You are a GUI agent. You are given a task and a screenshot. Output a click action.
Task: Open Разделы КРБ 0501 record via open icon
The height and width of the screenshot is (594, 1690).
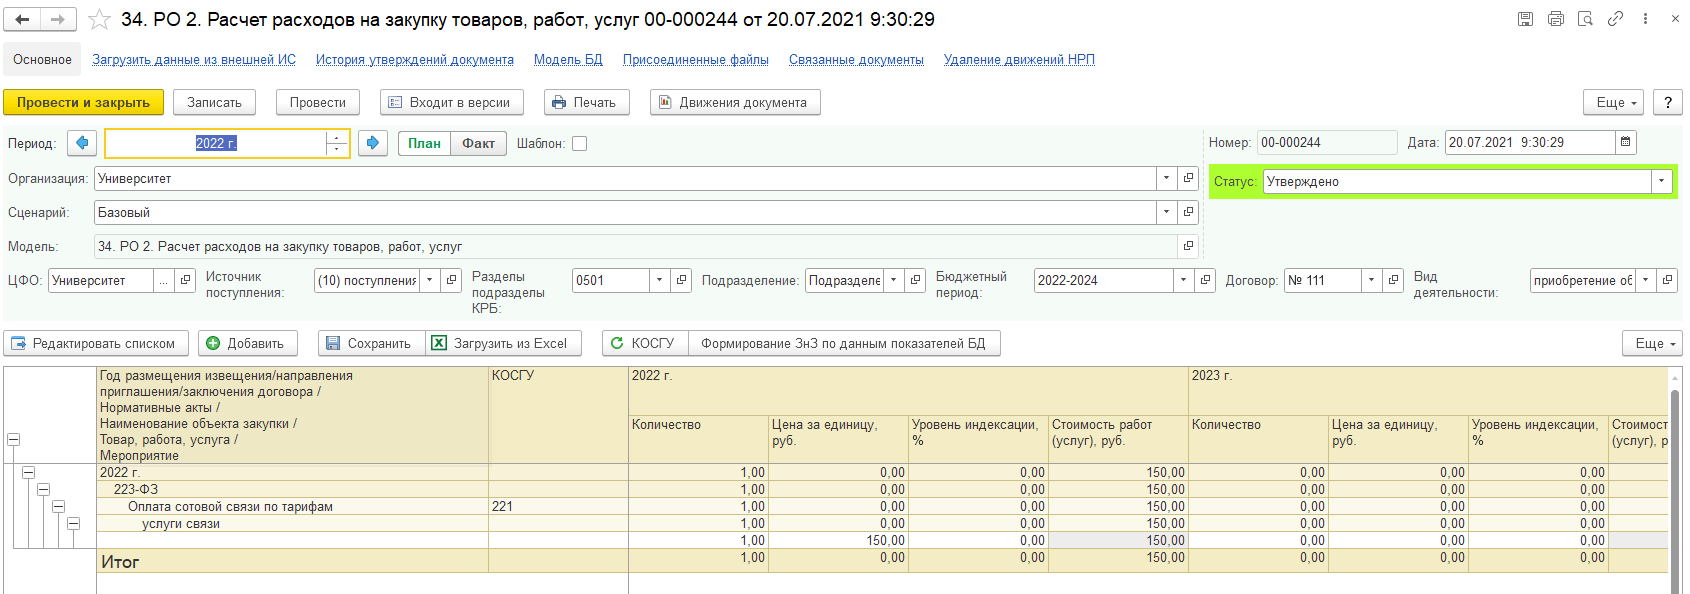(681, 280)
